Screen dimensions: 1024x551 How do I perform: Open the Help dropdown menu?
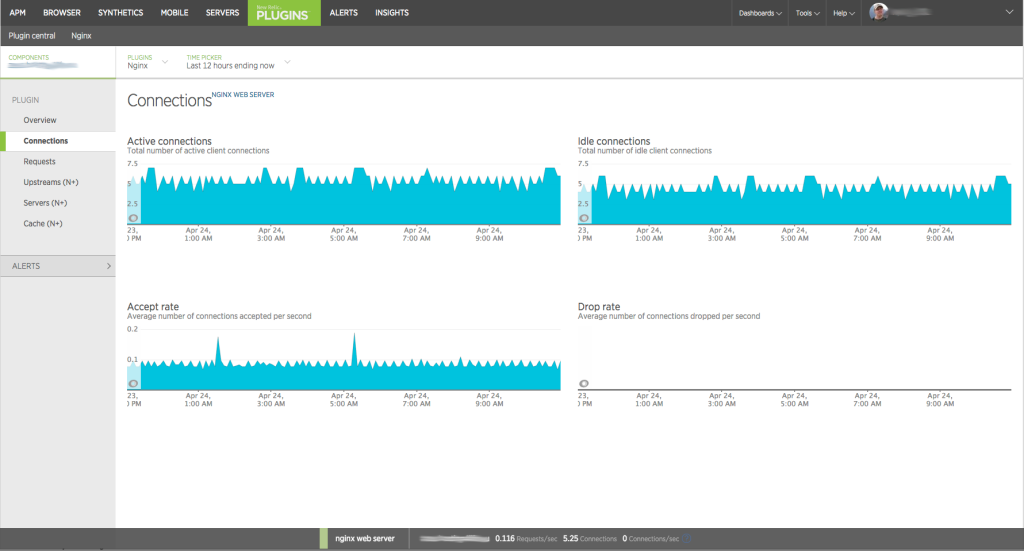(x=844, y=13)
